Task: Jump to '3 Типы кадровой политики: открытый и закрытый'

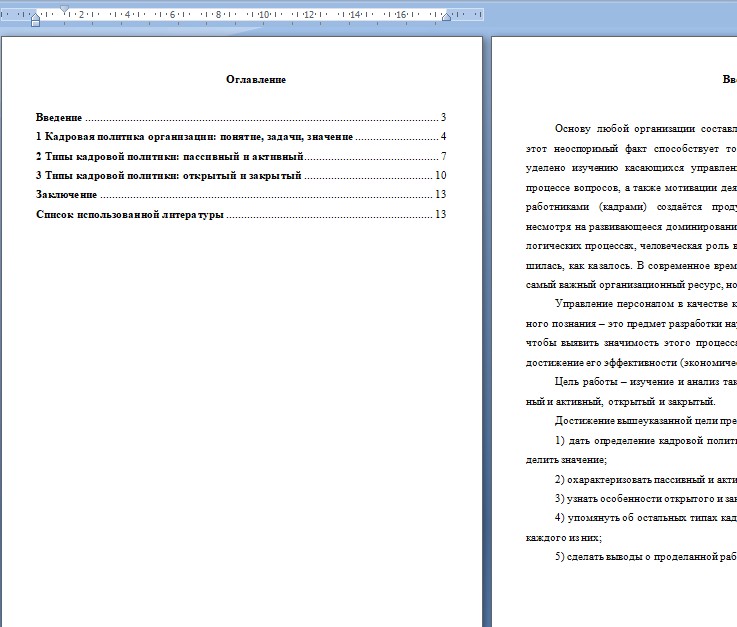Action: (x=168, y=175)
